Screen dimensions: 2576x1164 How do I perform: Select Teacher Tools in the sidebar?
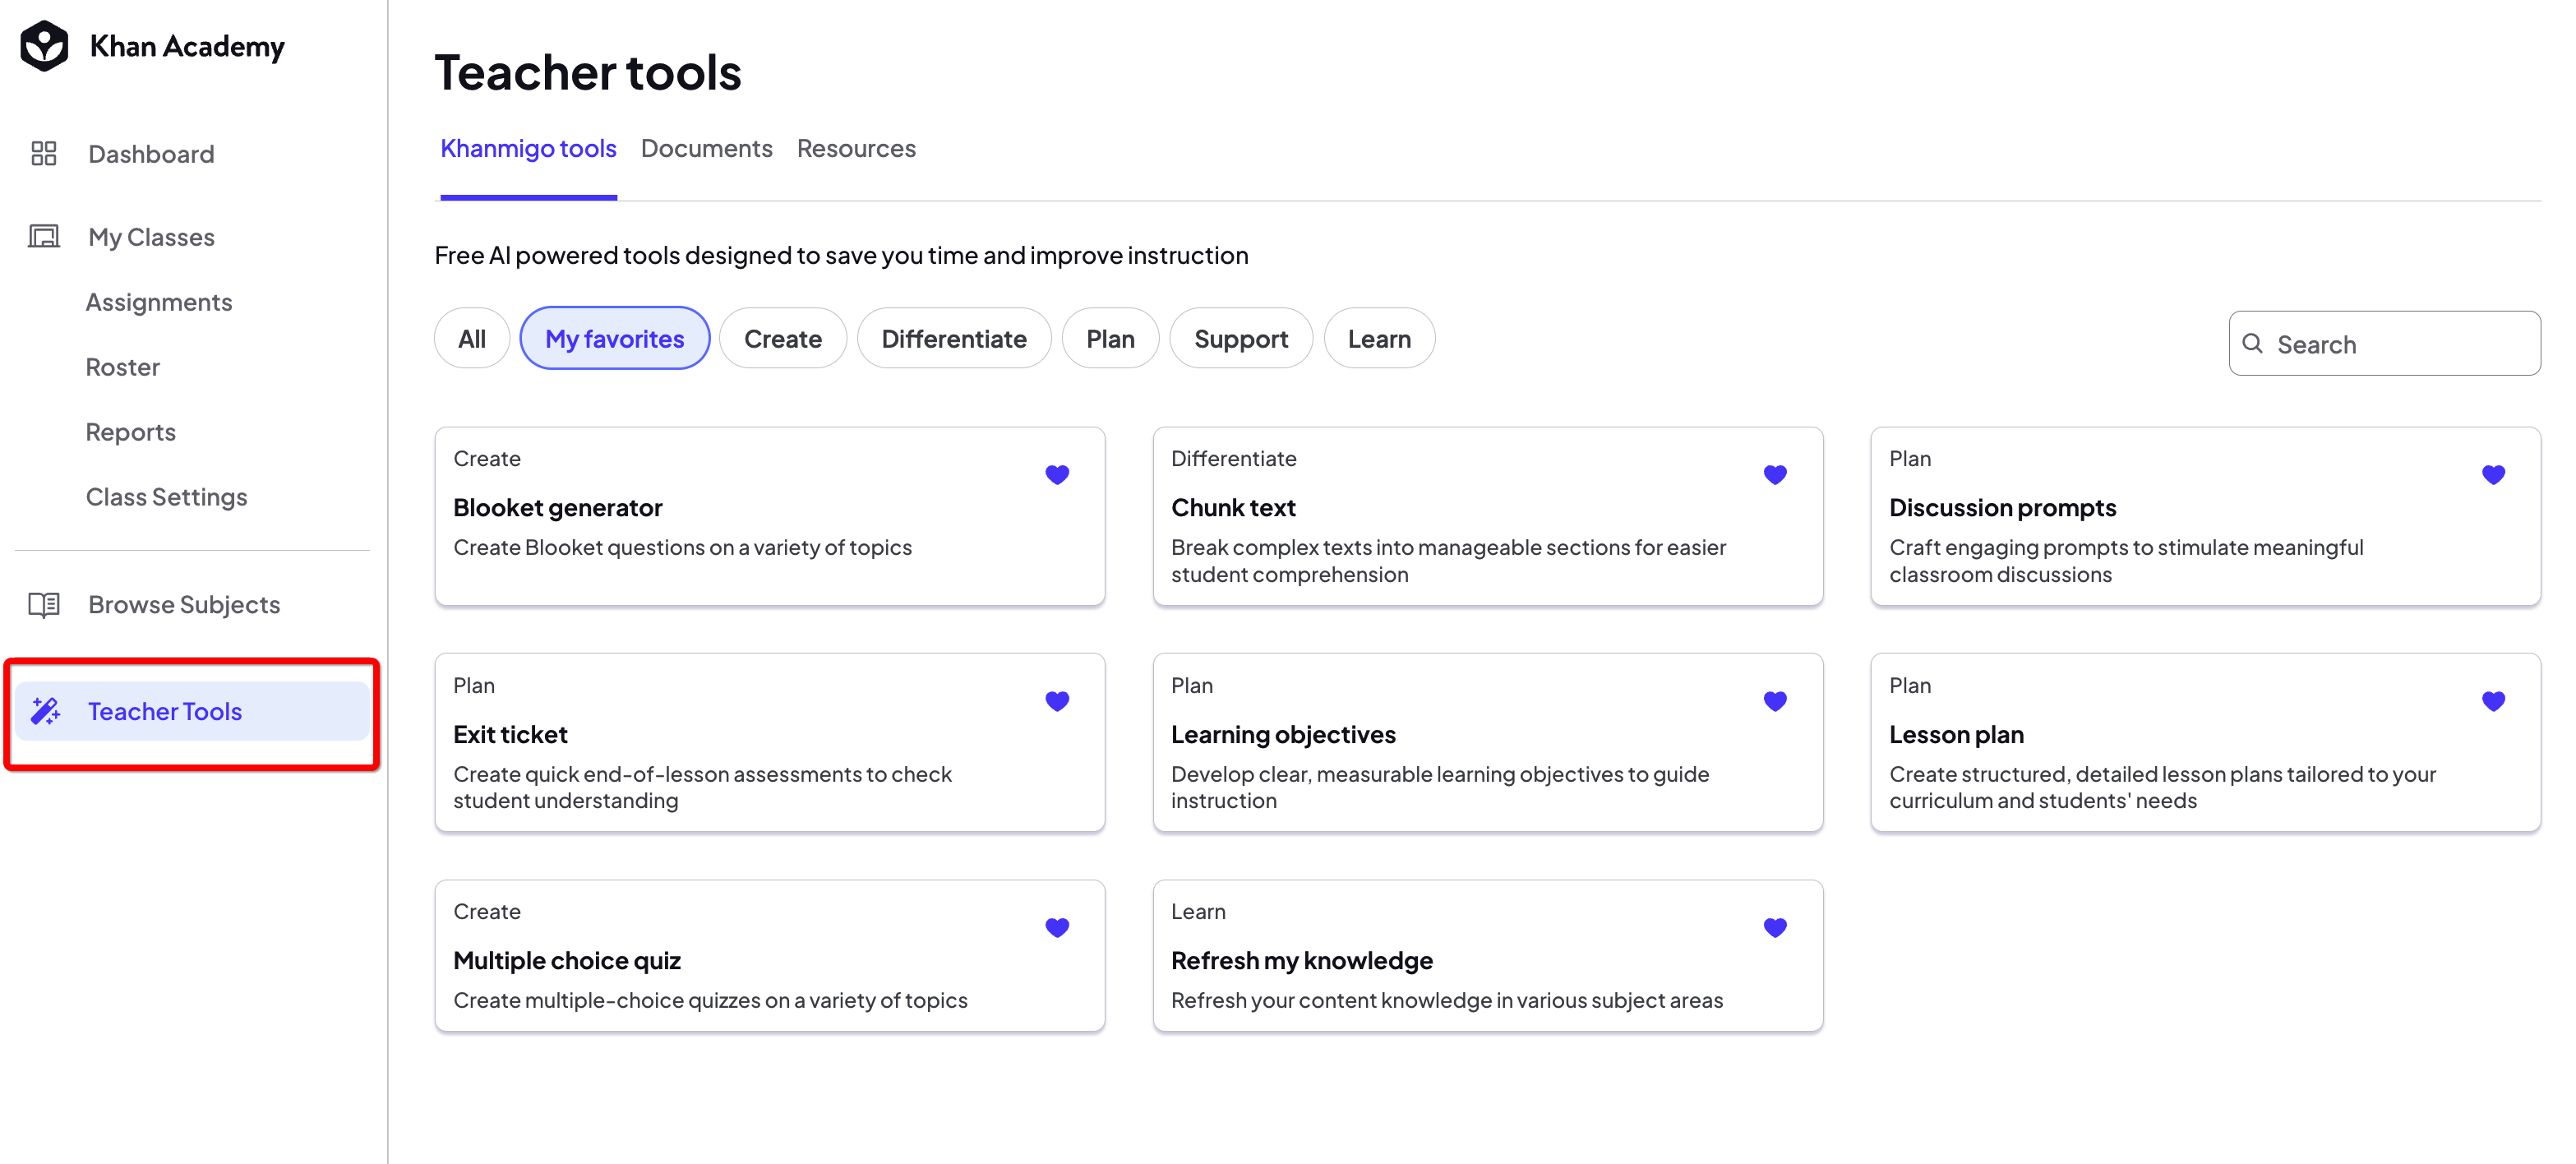point(192,711)
